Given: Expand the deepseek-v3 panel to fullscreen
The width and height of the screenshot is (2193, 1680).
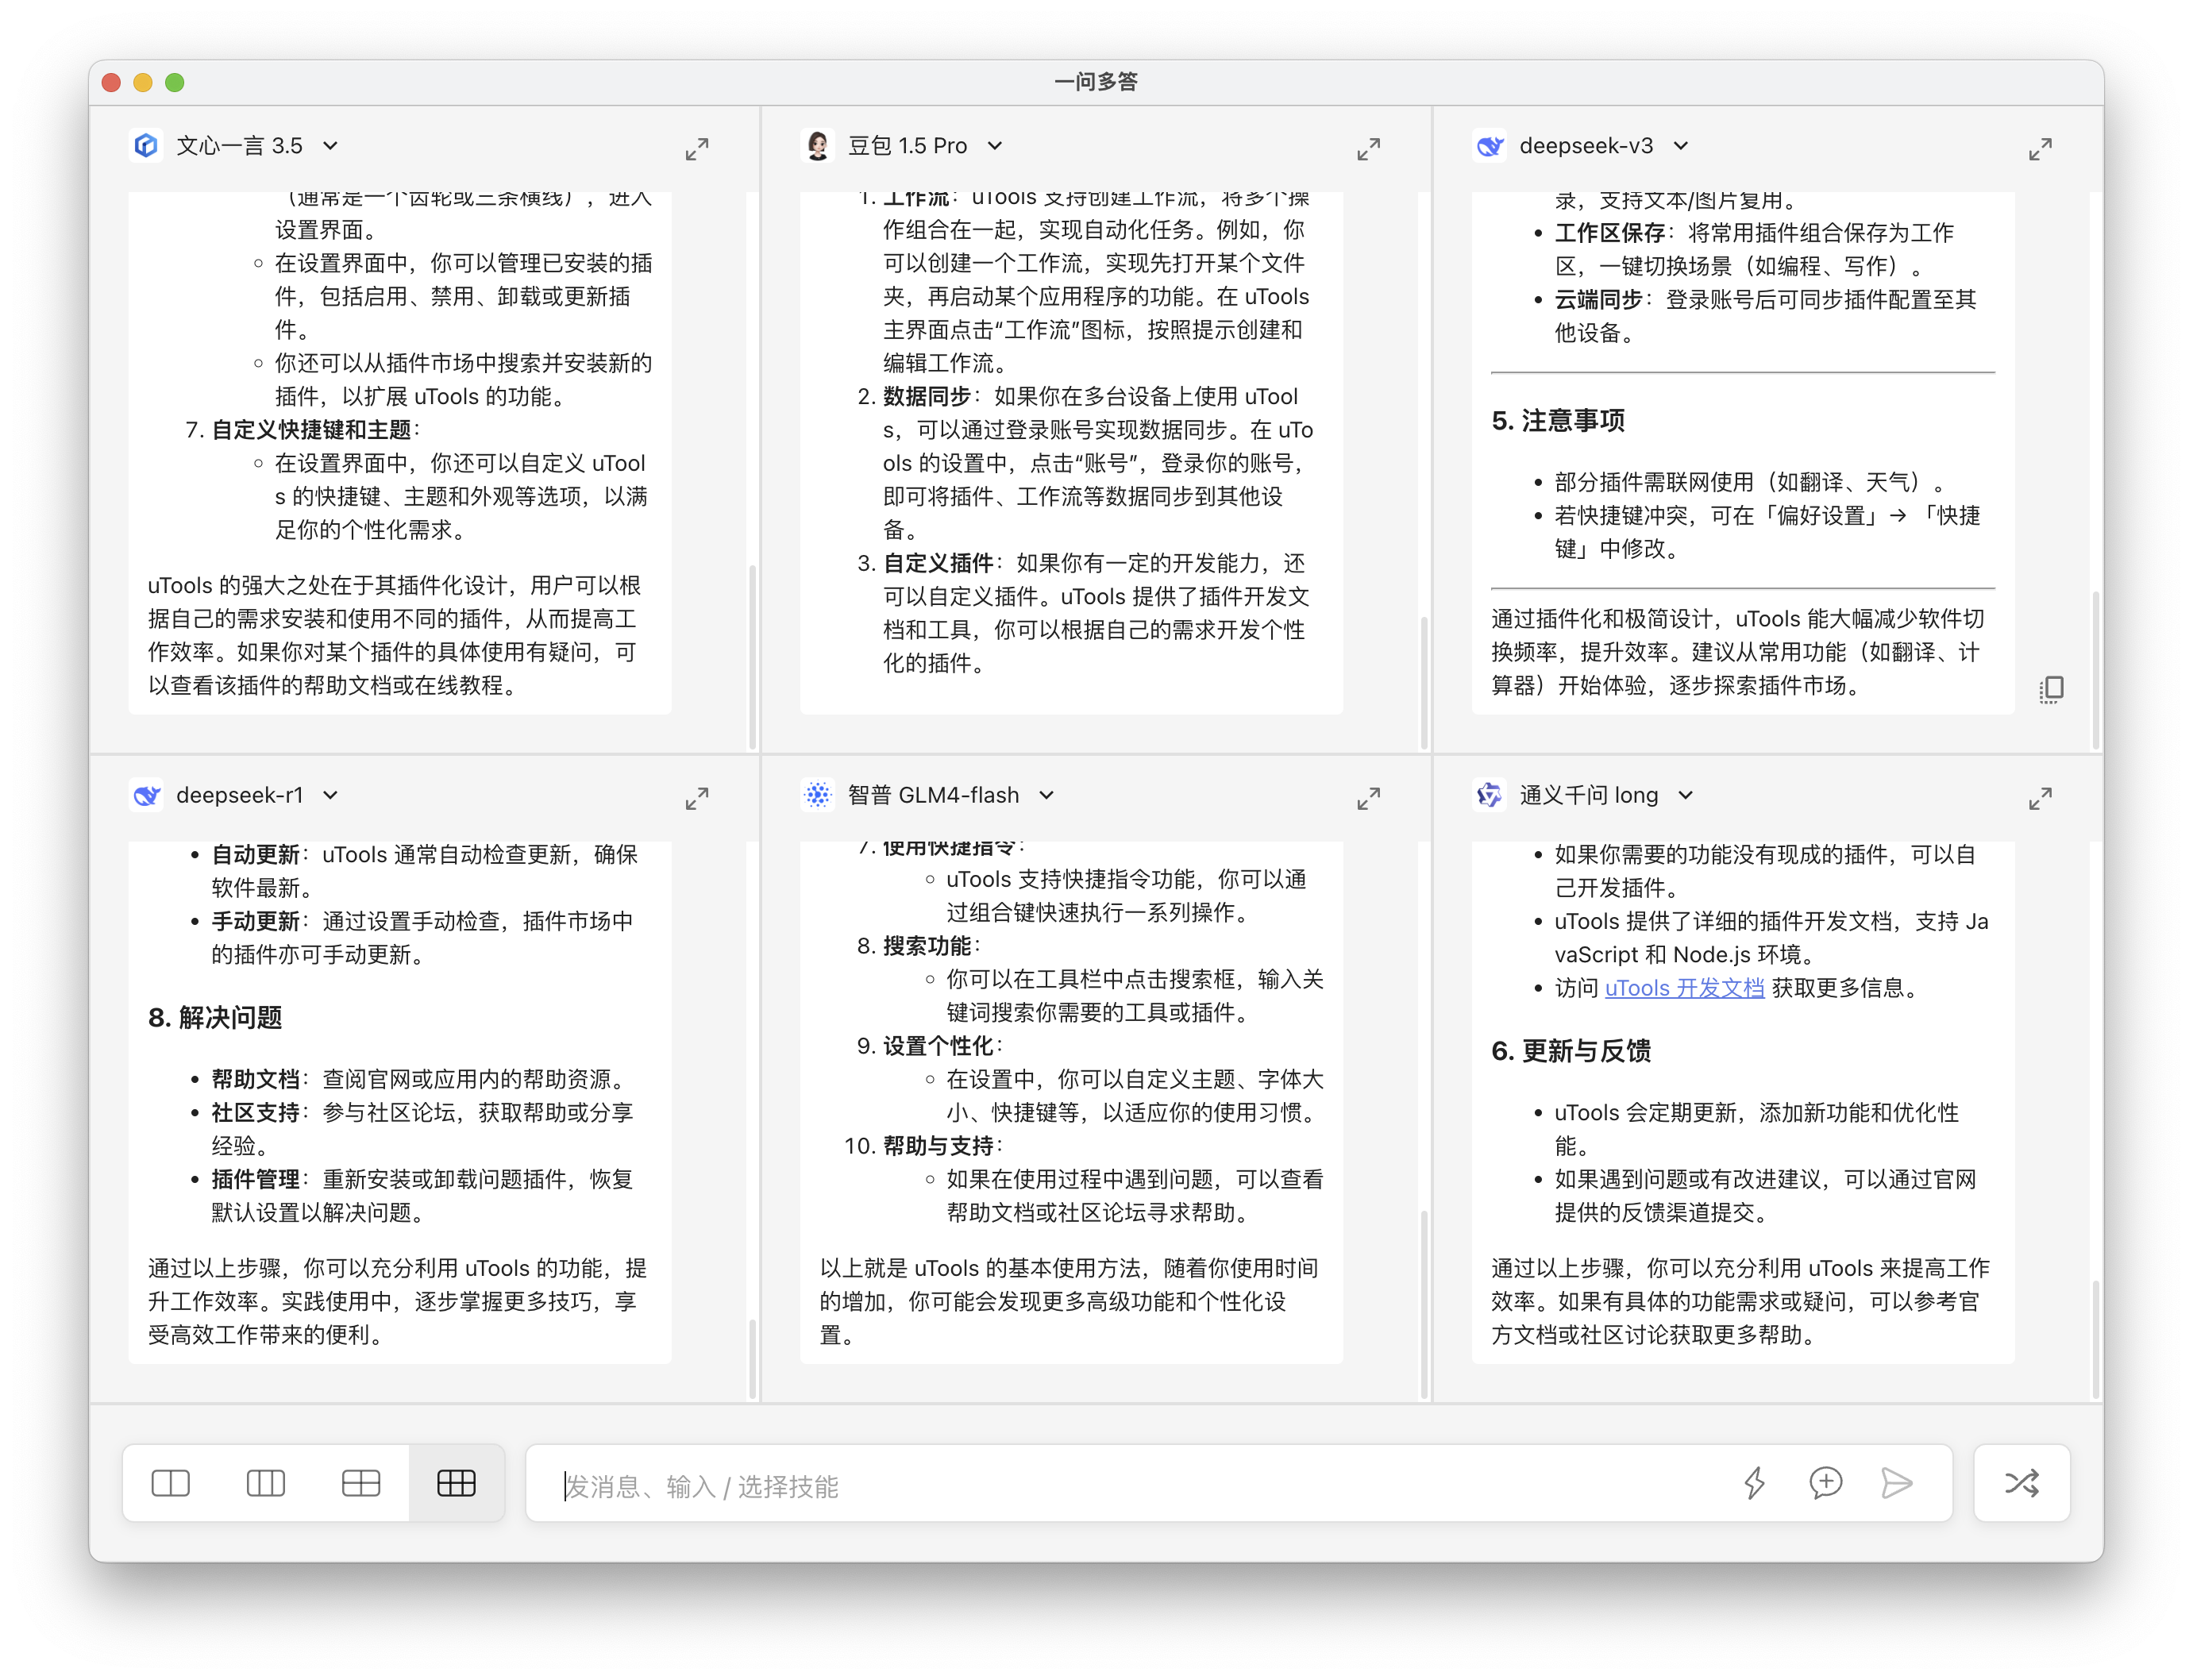Looking at the screenshot, I should 2040,149.
